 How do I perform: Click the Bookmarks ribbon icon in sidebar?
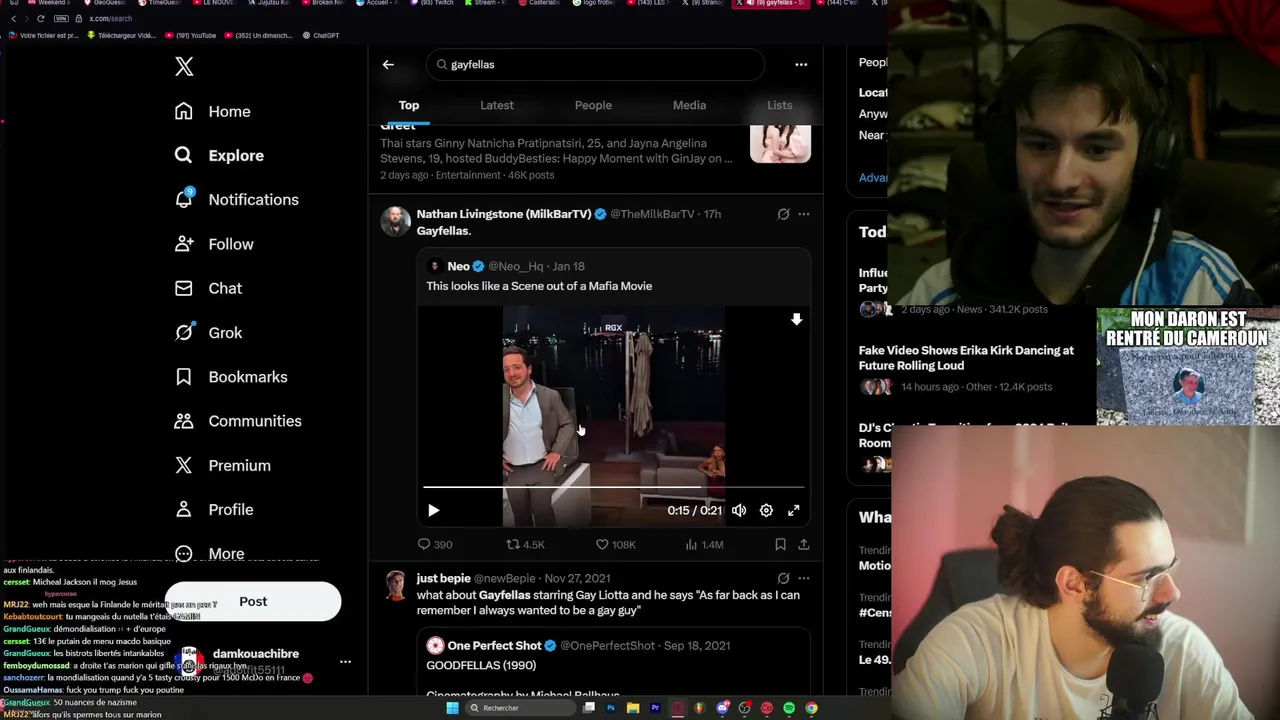184,377
